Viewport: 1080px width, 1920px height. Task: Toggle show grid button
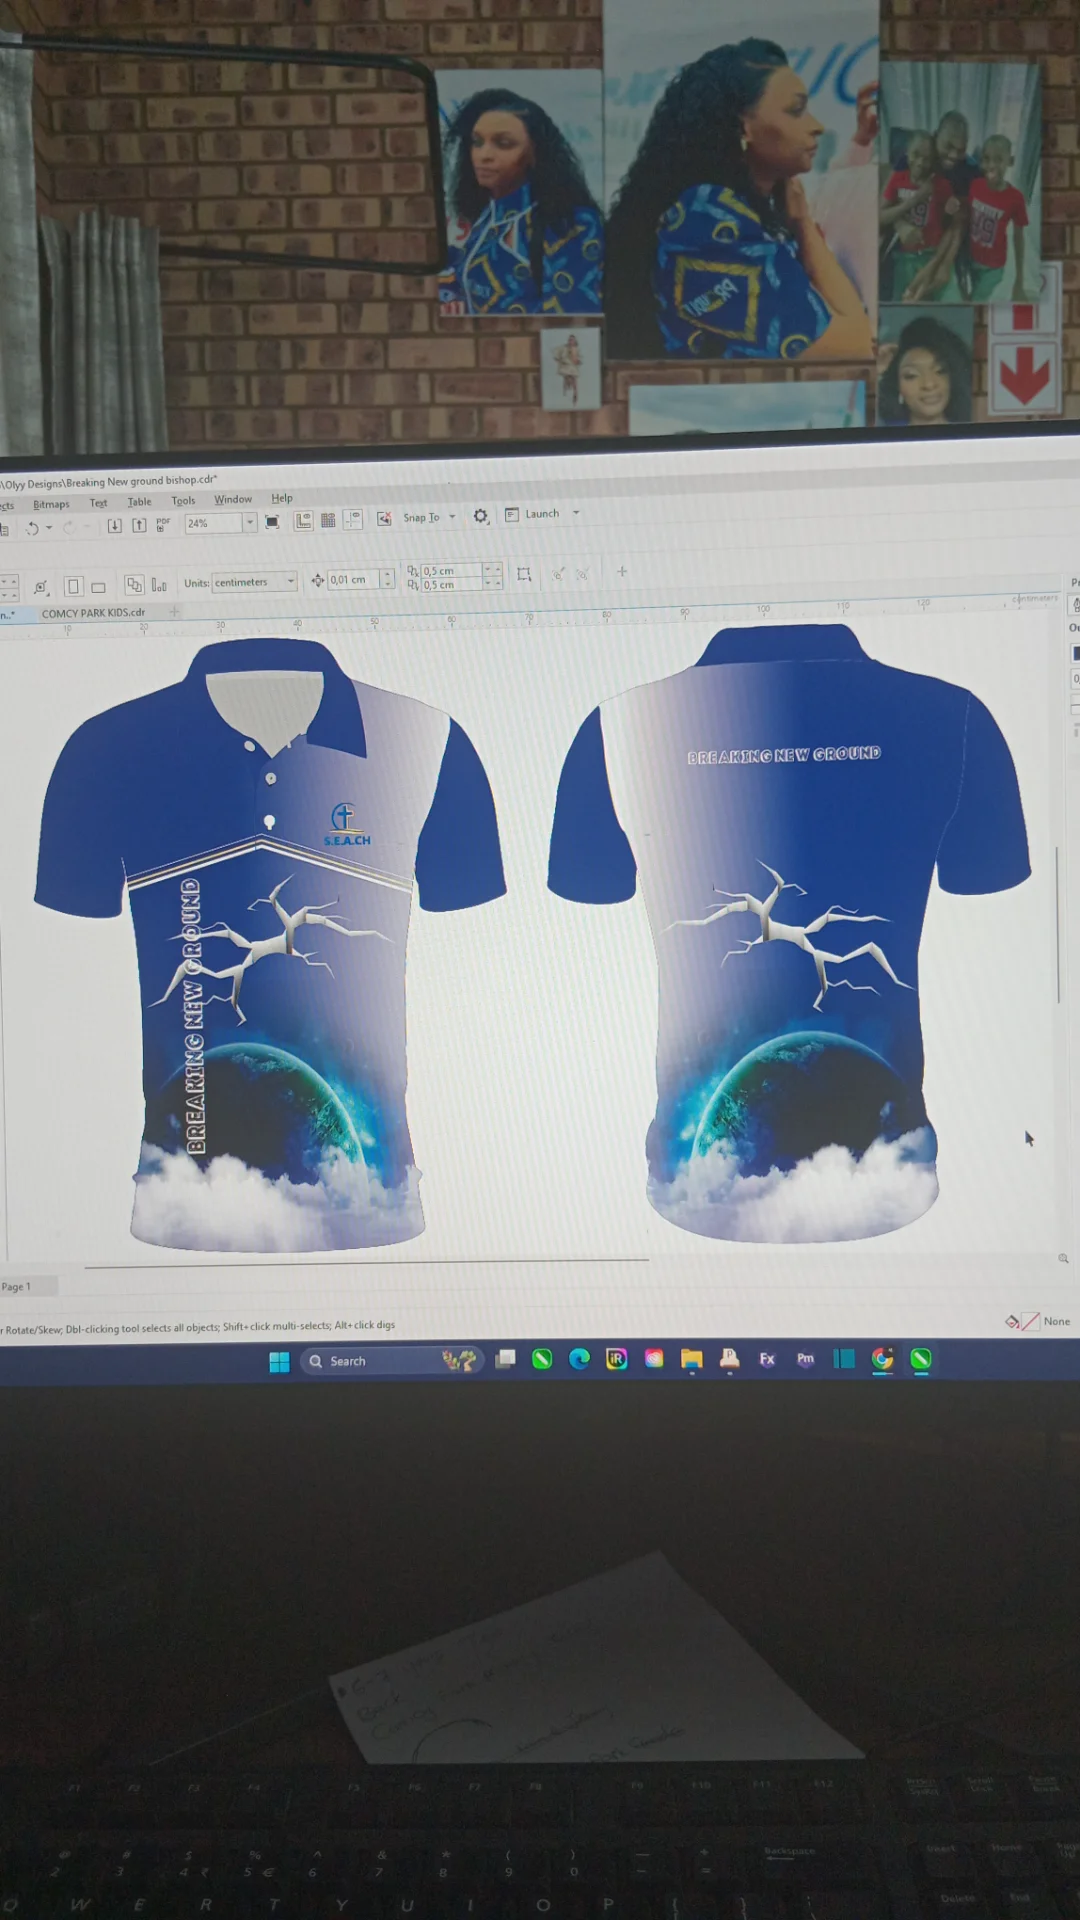(328, 520)
